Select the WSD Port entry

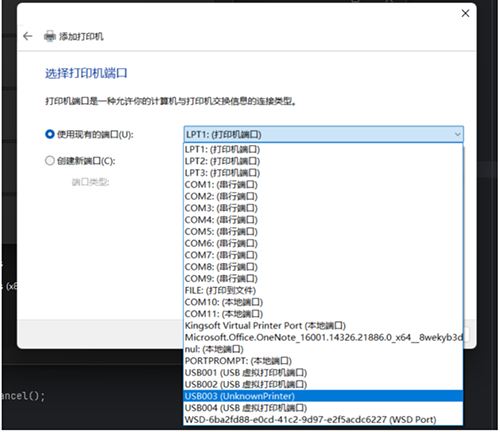tap(323, 420)
